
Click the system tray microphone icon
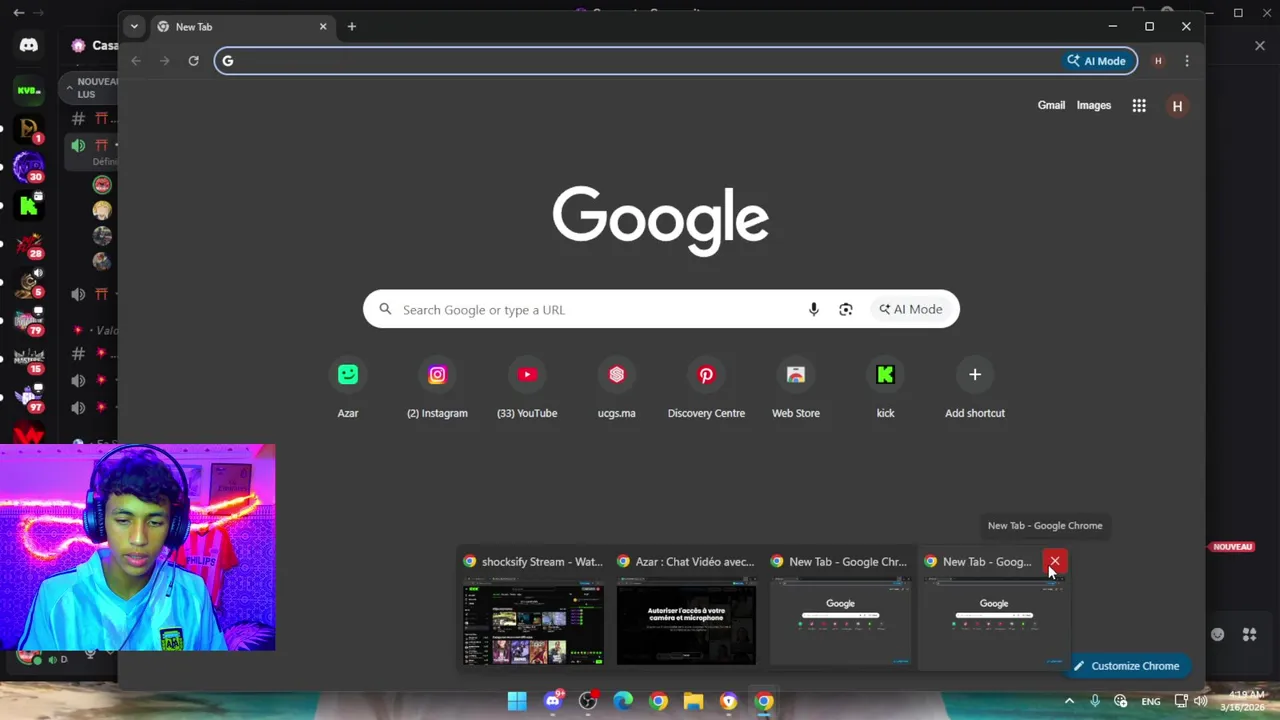(x=1095, y=701)
